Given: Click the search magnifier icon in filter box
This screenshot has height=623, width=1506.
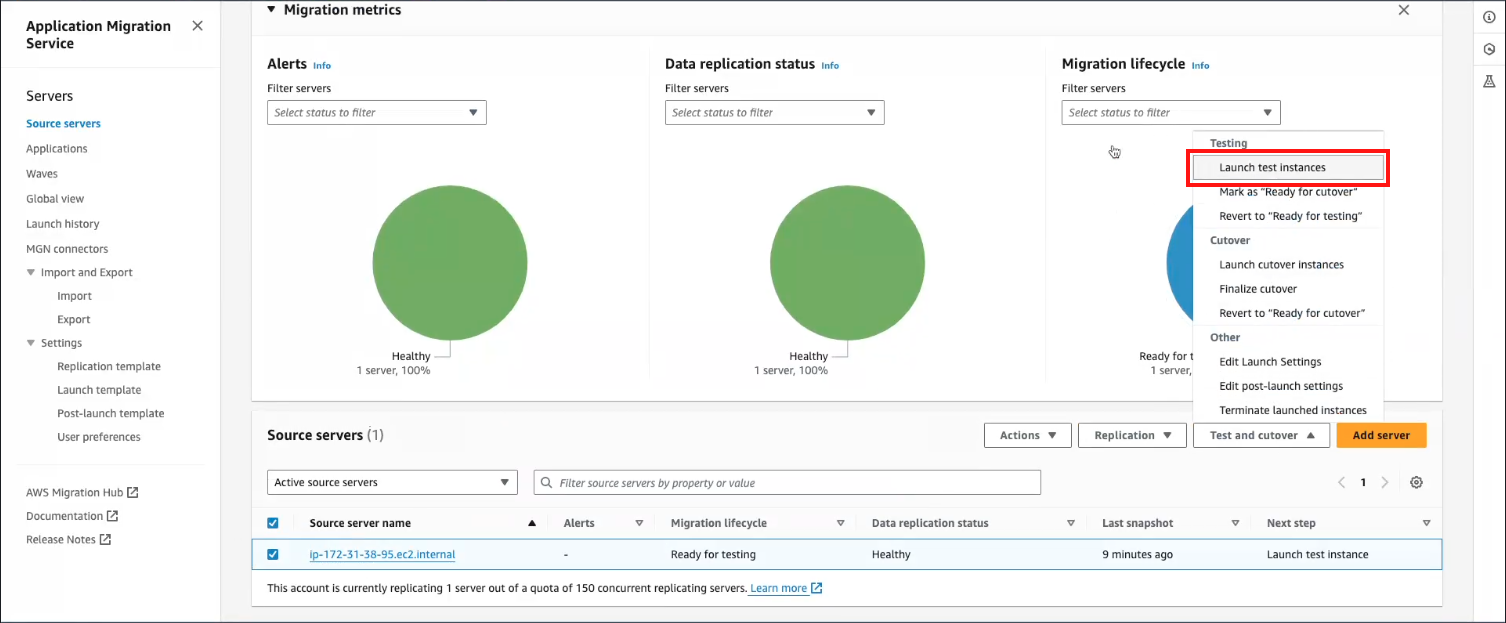Looking at the screenshot, I should click(546, 483).
